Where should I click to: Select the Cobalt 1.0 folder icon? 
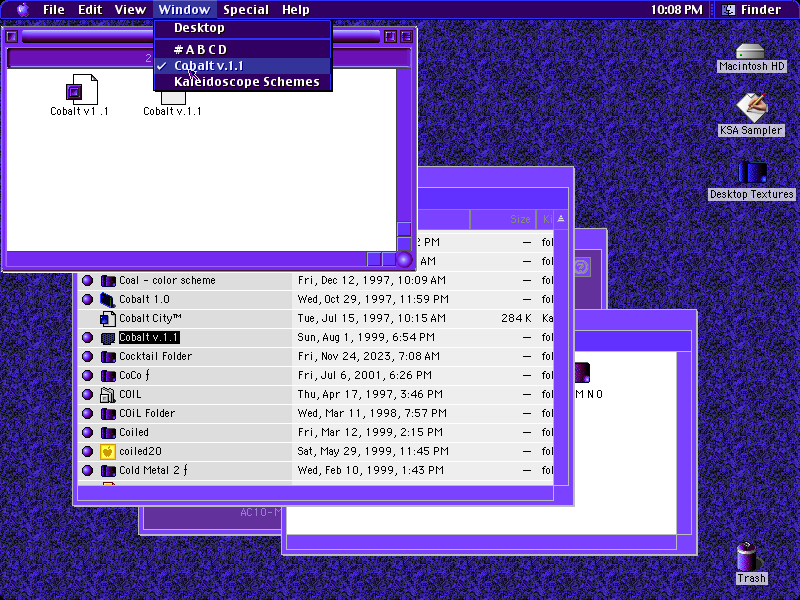coord(108,299)
